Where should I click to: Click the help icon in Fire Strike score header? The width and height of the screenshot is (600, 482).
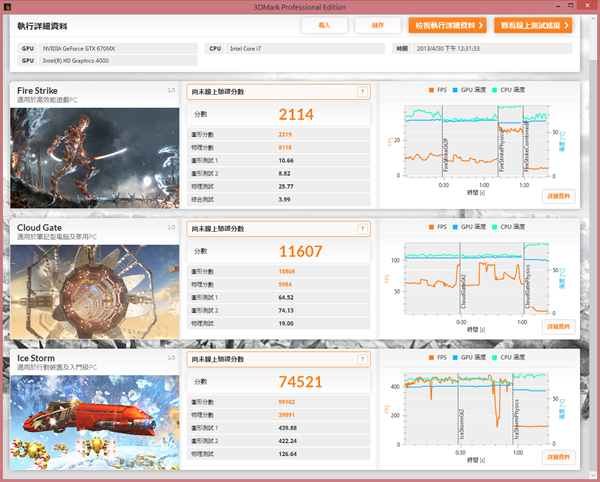pos(361,92)
